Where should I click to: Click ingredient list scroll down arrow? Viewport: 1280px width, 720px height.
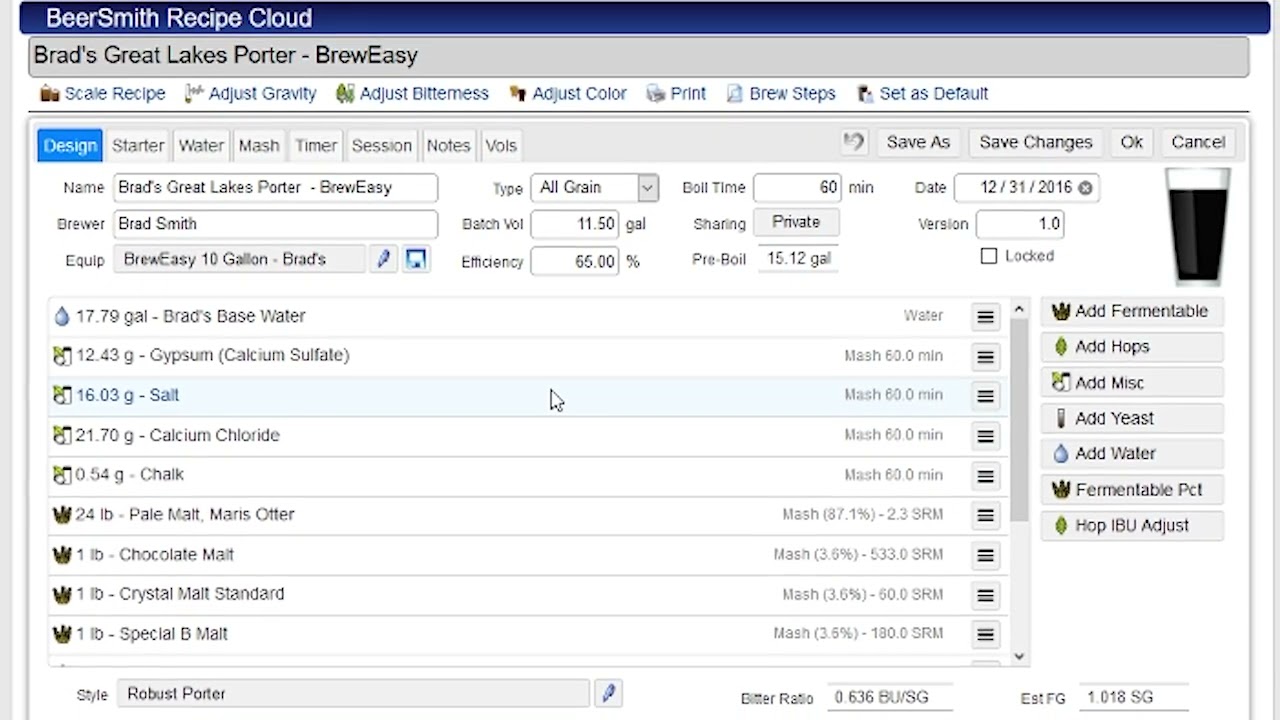coord(1019,656)
